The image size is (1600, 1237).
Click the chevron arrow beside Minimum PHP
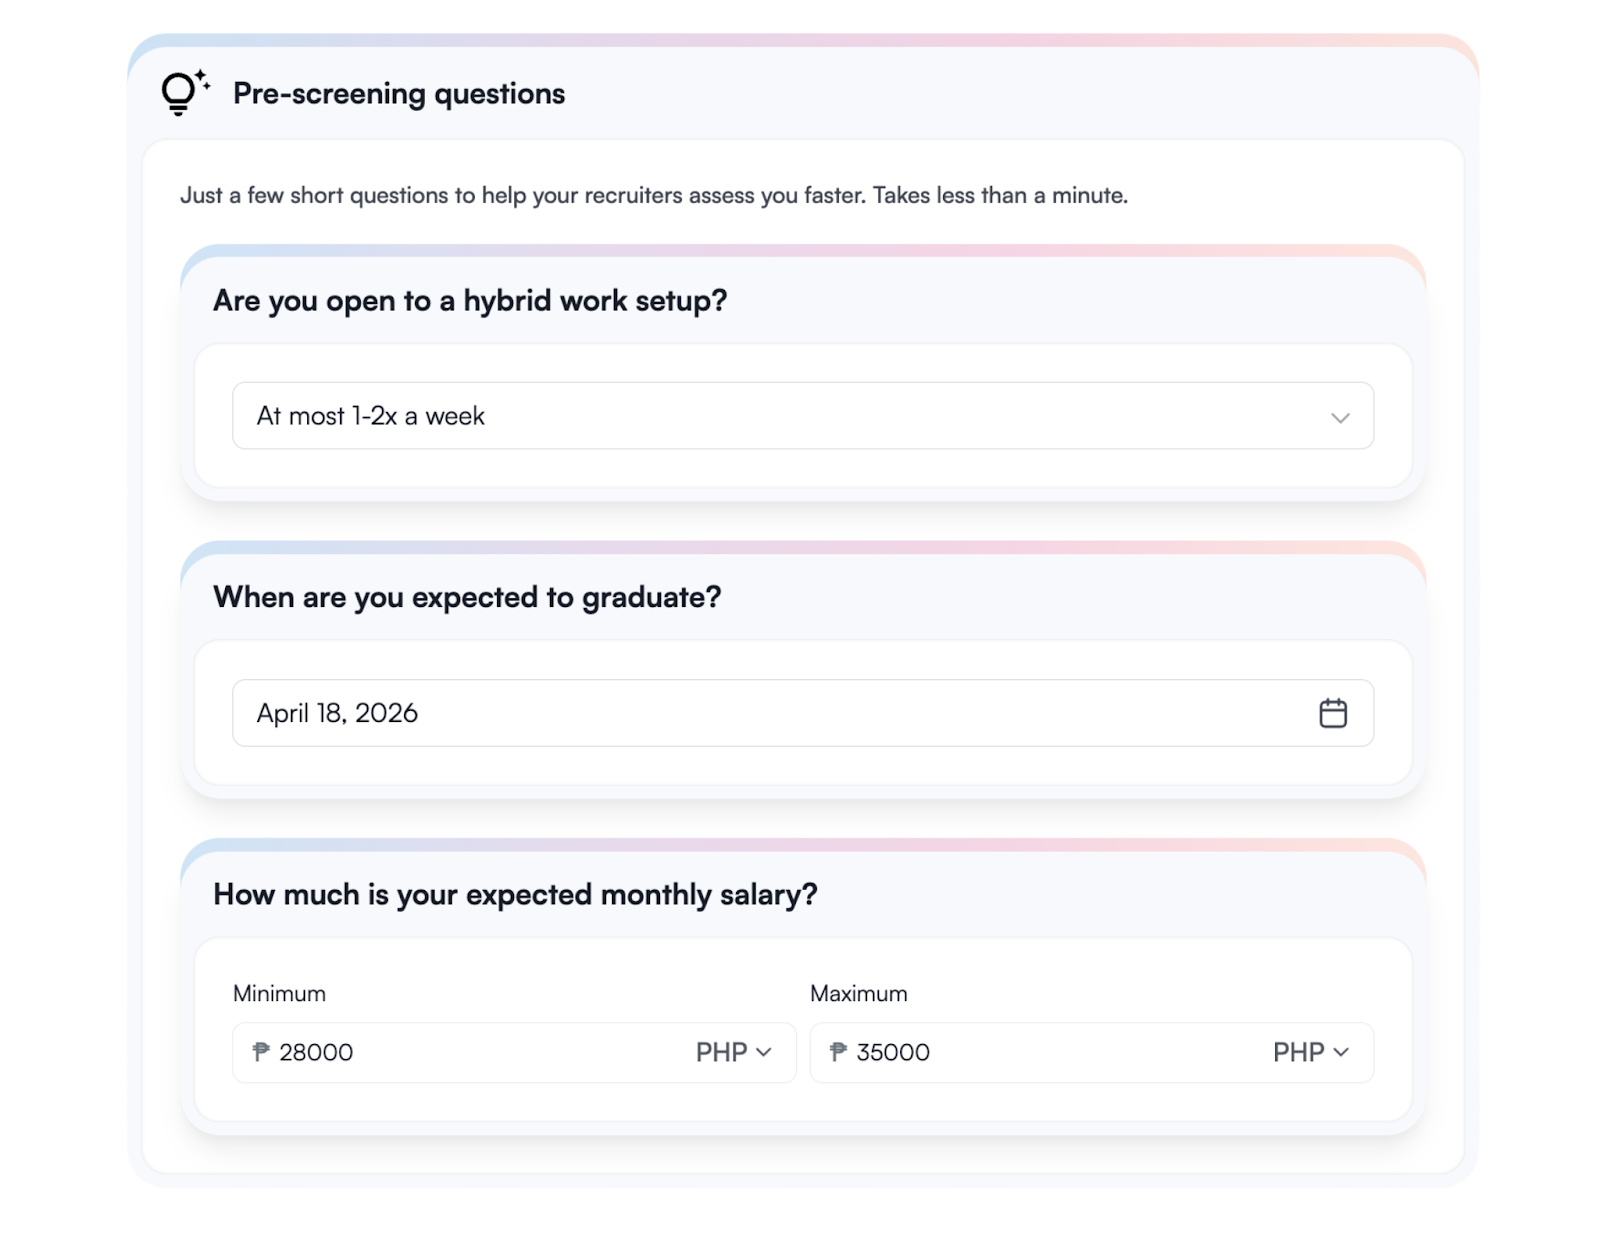click(x=764, y=1052)
